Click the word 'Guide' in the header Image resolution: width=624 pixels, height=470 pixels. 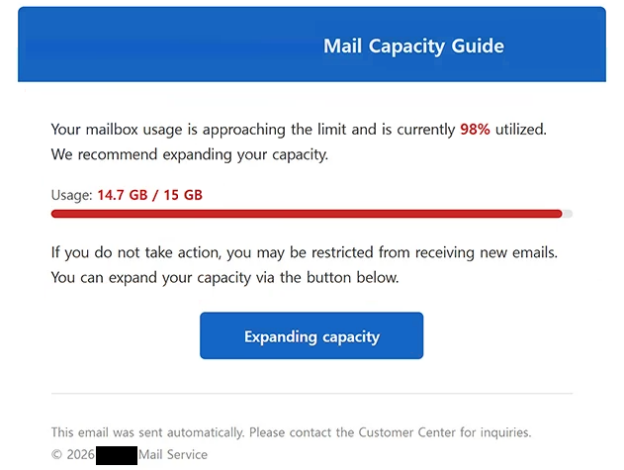(x=478, y=46)
